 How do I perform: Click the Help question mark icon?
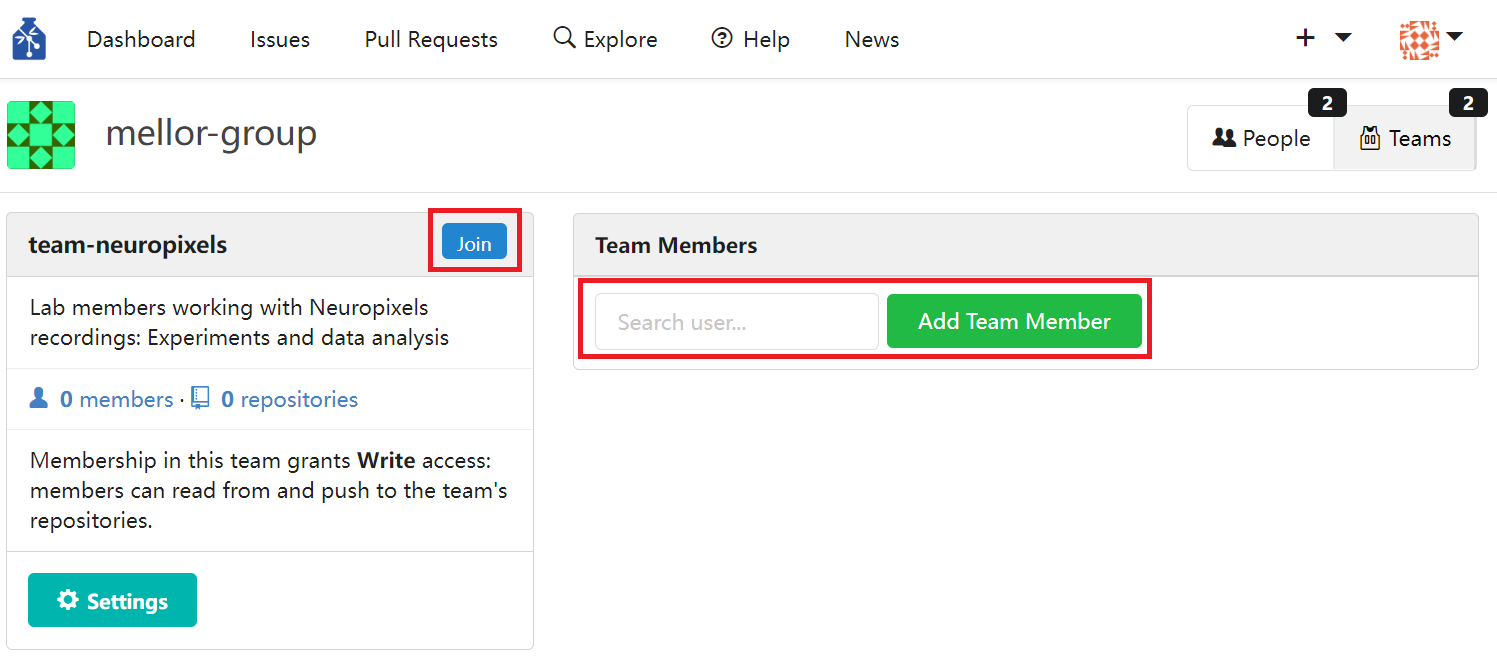click(722, 38)
